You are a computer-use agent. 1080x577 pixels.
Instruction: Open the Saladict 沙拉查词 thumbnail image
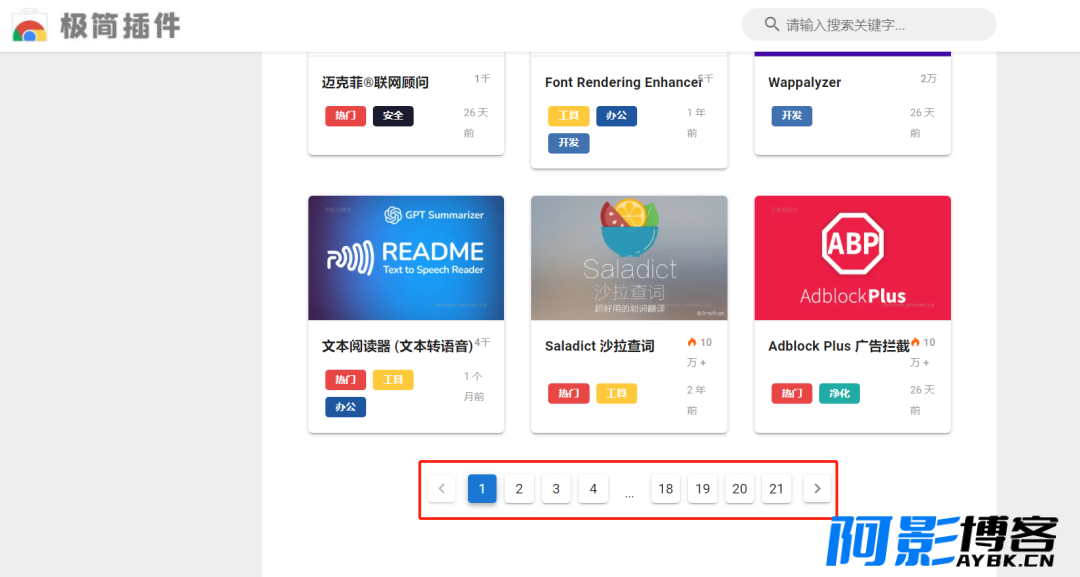[629, 258]
